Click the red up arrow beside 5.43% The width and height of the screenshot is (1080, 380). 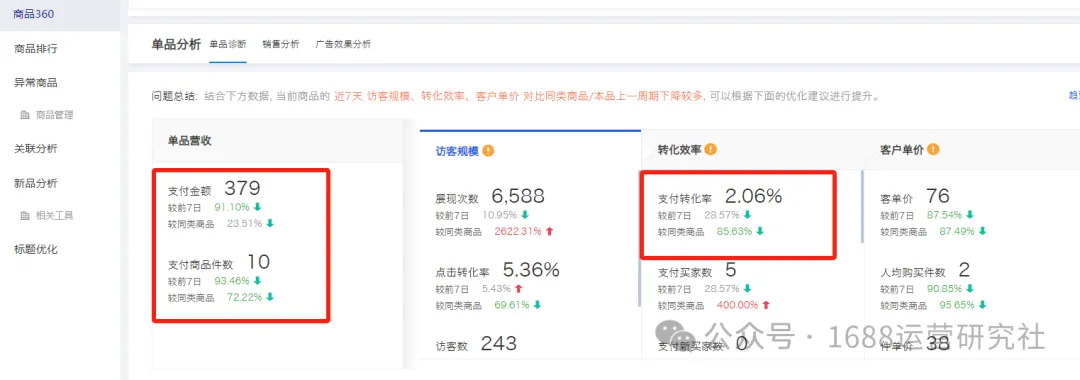[x=518, y=288]
